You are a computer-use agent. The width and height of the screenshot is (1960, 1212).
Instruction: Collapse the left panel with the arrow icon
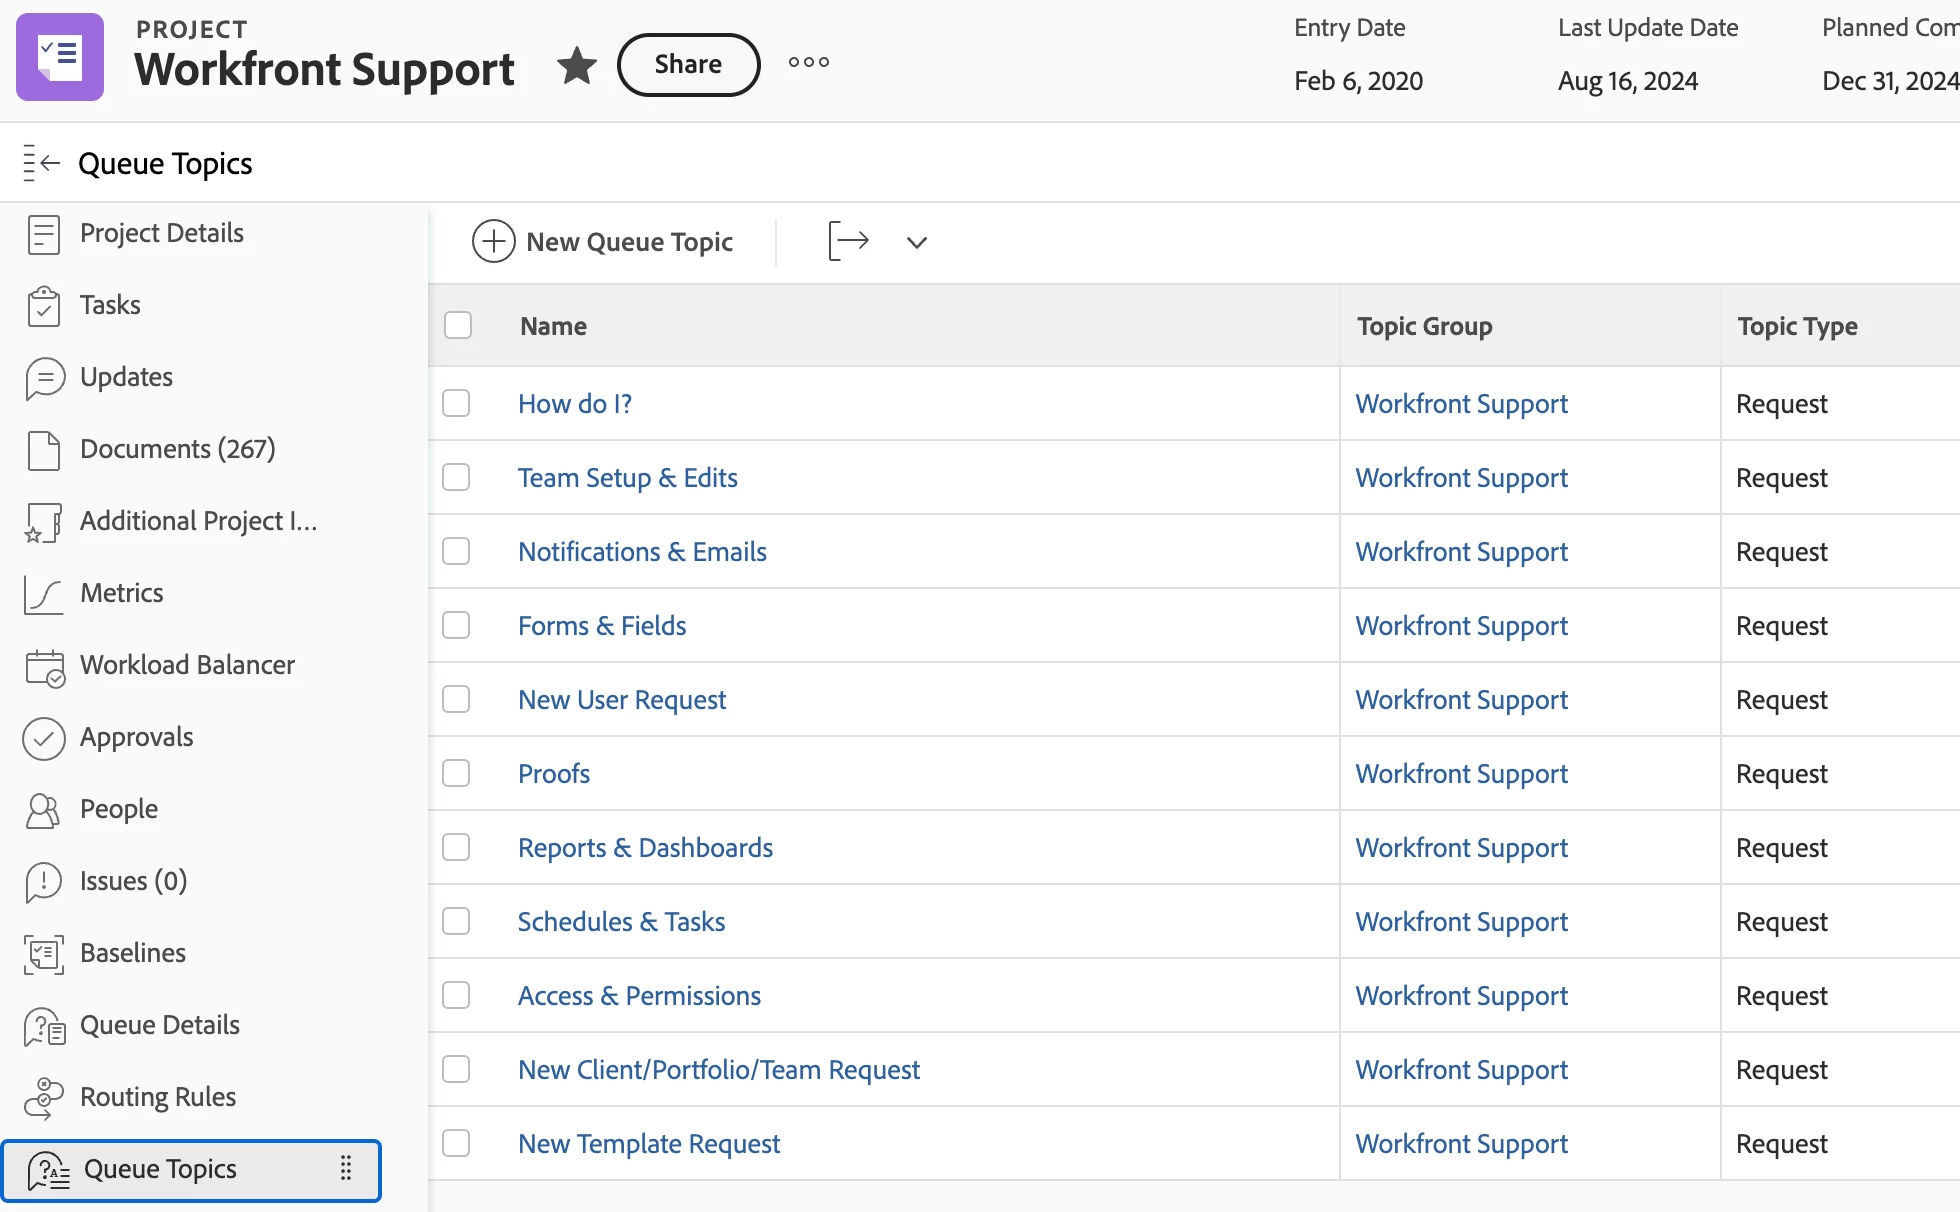click(42, 163)
